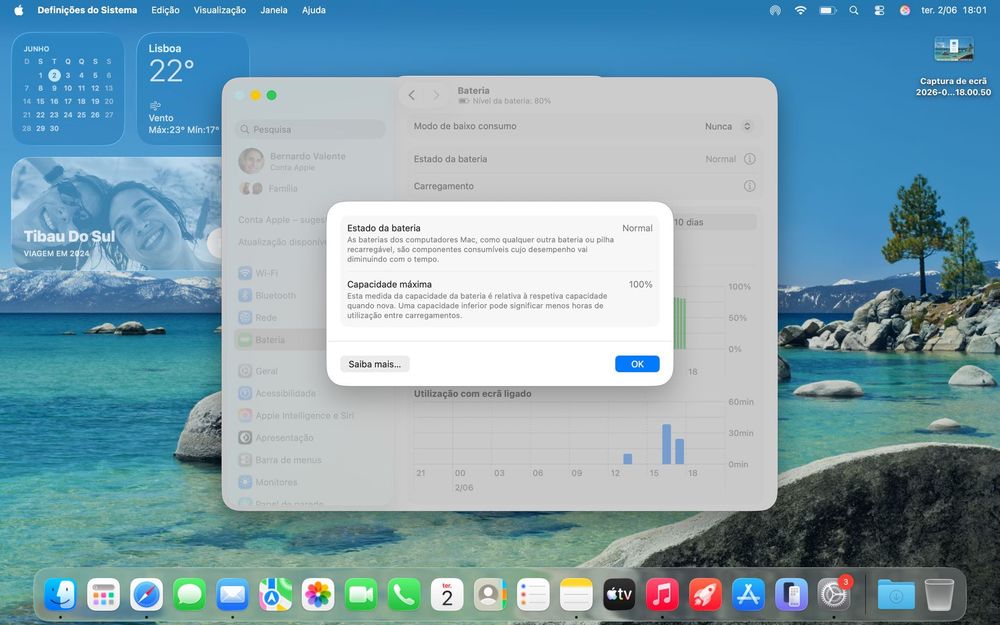Viewport: 1000px width, 625px height.
Task: Open Mail from the Dock
Action: click(x=232, y=595)
